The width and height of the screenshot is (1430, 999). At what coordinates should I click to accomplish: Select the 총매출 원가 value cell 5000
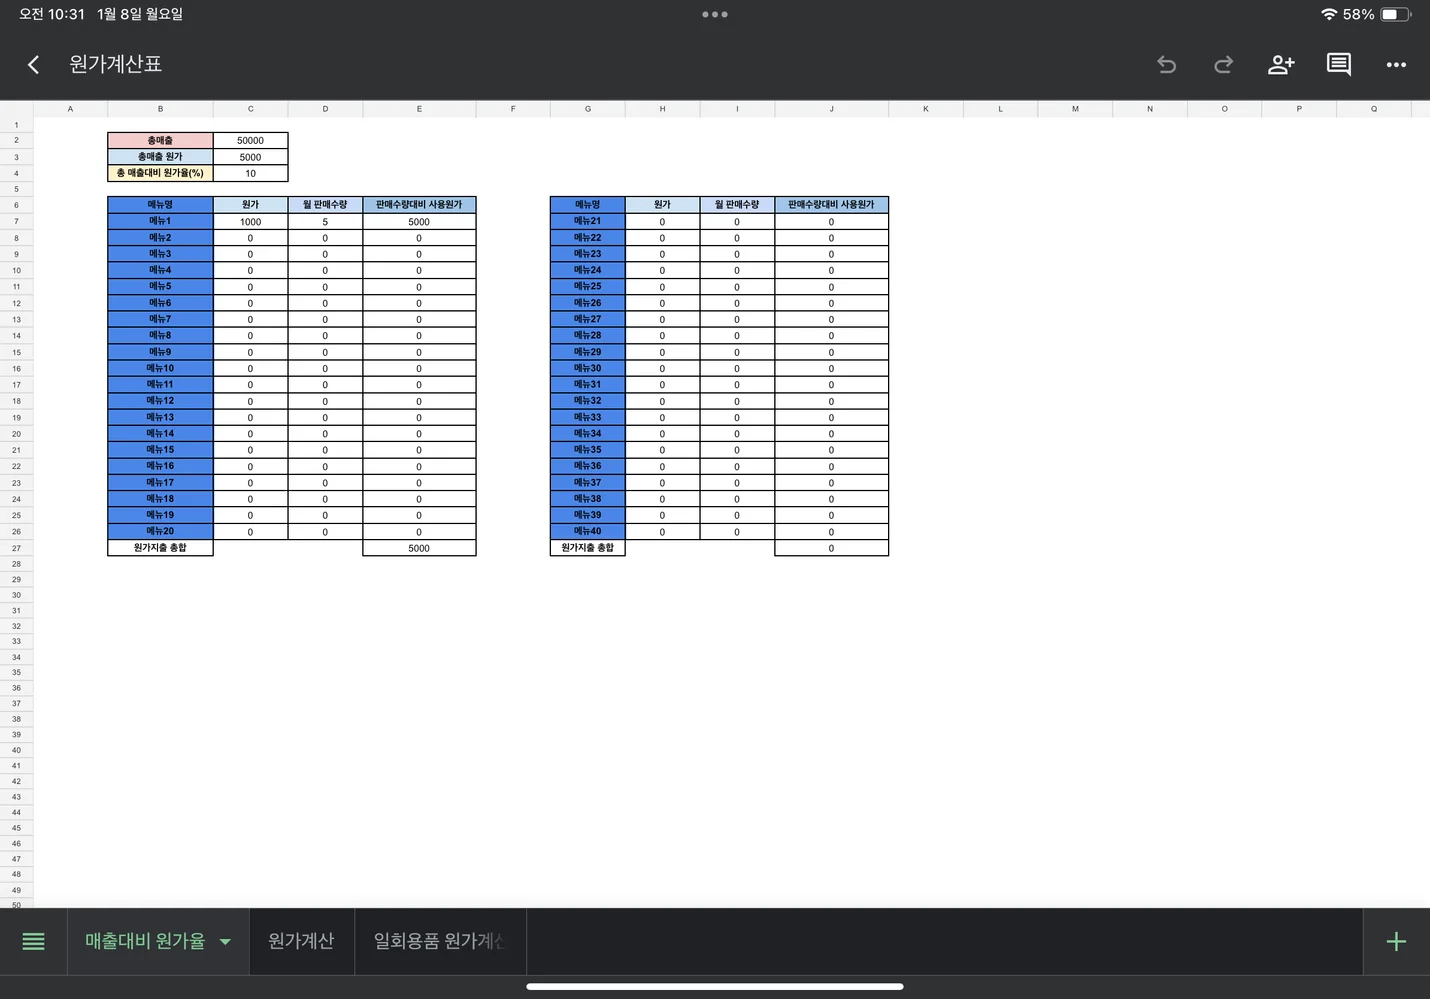point(250,157)
